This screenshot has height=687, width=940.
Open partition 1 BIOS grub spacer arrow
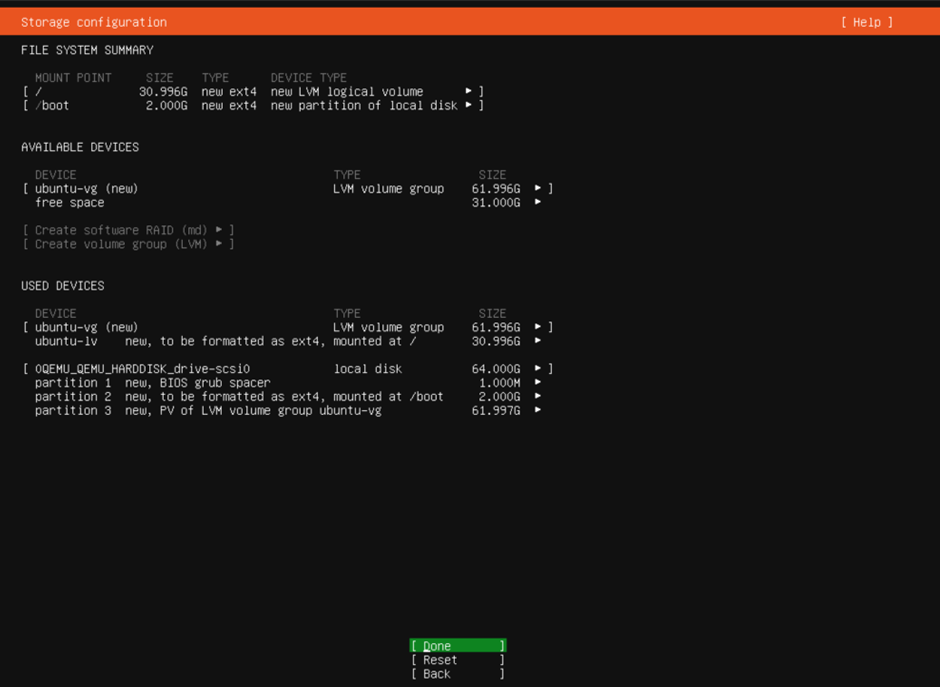pos(538,383)
